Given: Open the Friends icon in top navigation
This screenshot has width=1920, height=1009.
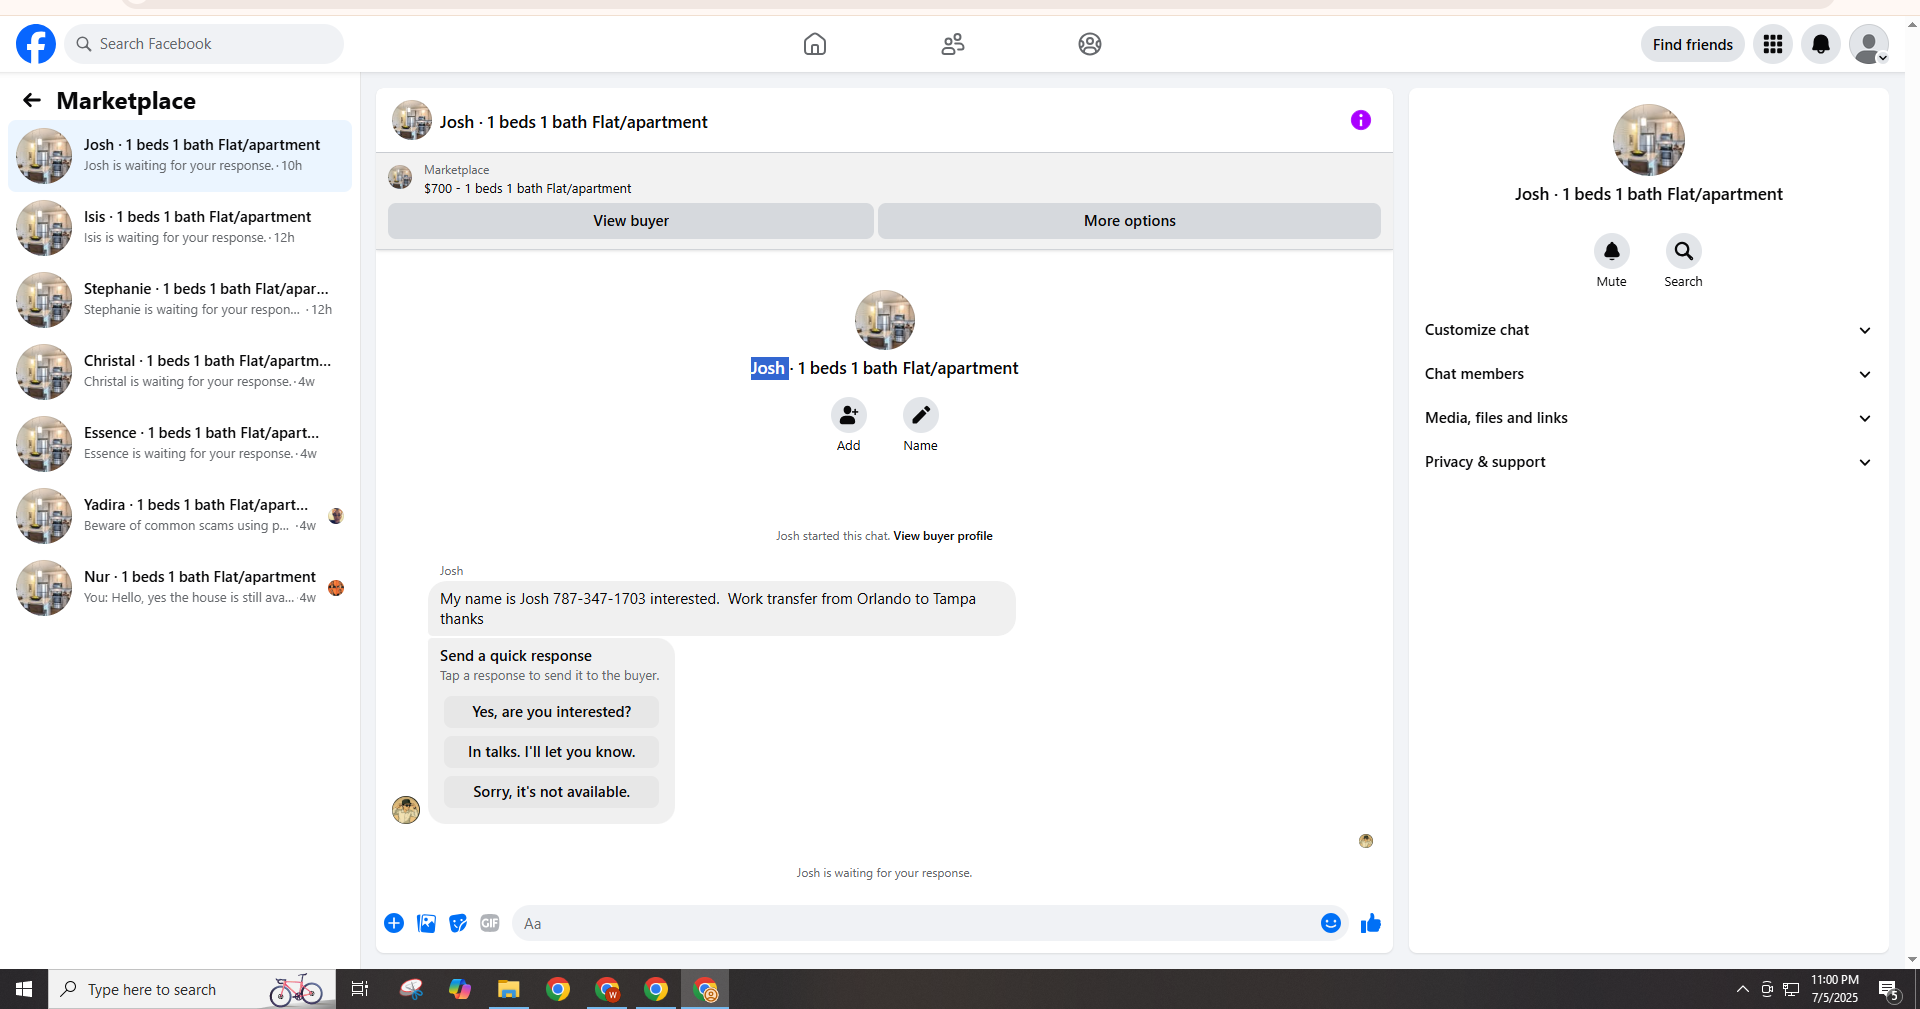Looking at the screenshot, I should [x=953, y=44].
